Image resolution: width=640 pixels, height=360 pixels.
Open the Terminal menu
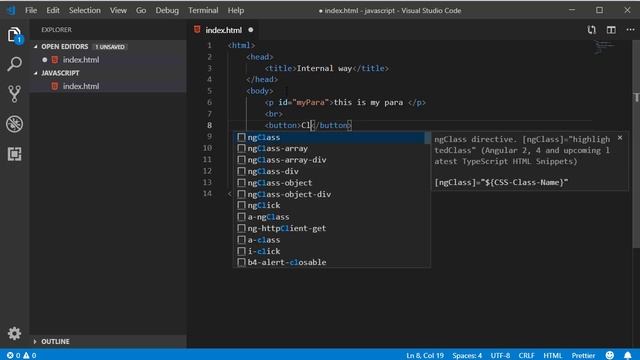(203, 10)
